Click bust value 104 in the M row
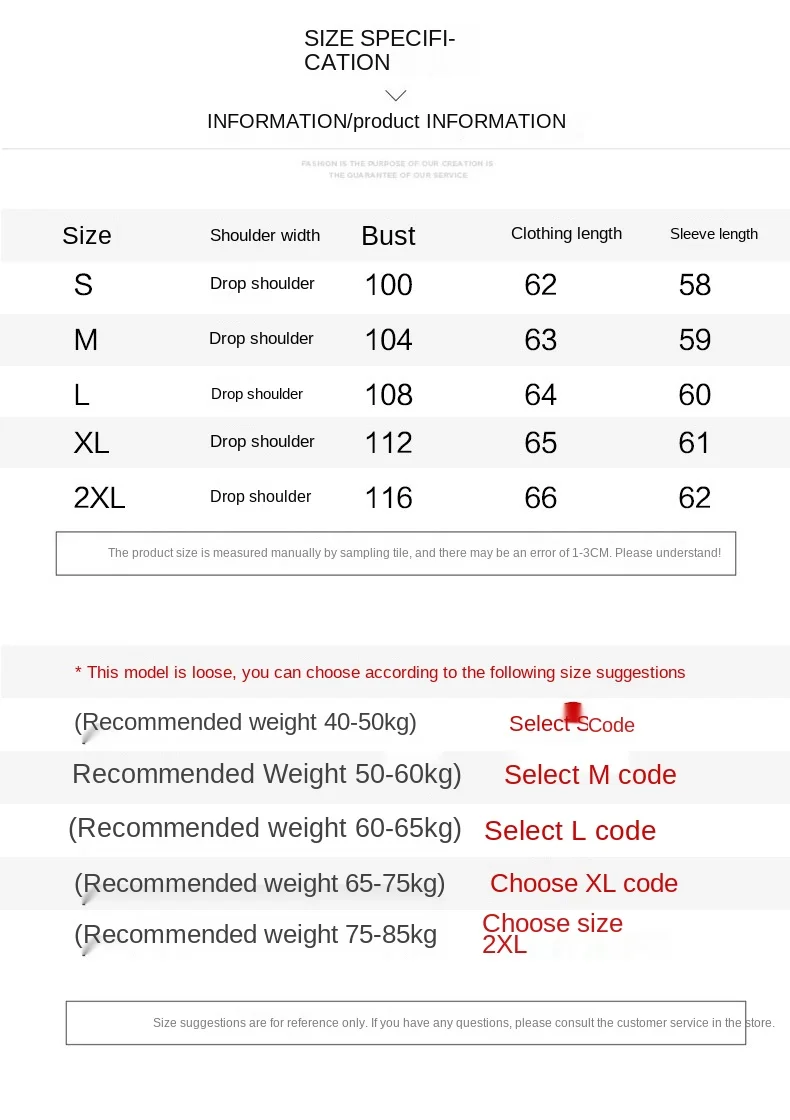The width and height of the screenshot is (790, 1120). (x=388, y=340)
